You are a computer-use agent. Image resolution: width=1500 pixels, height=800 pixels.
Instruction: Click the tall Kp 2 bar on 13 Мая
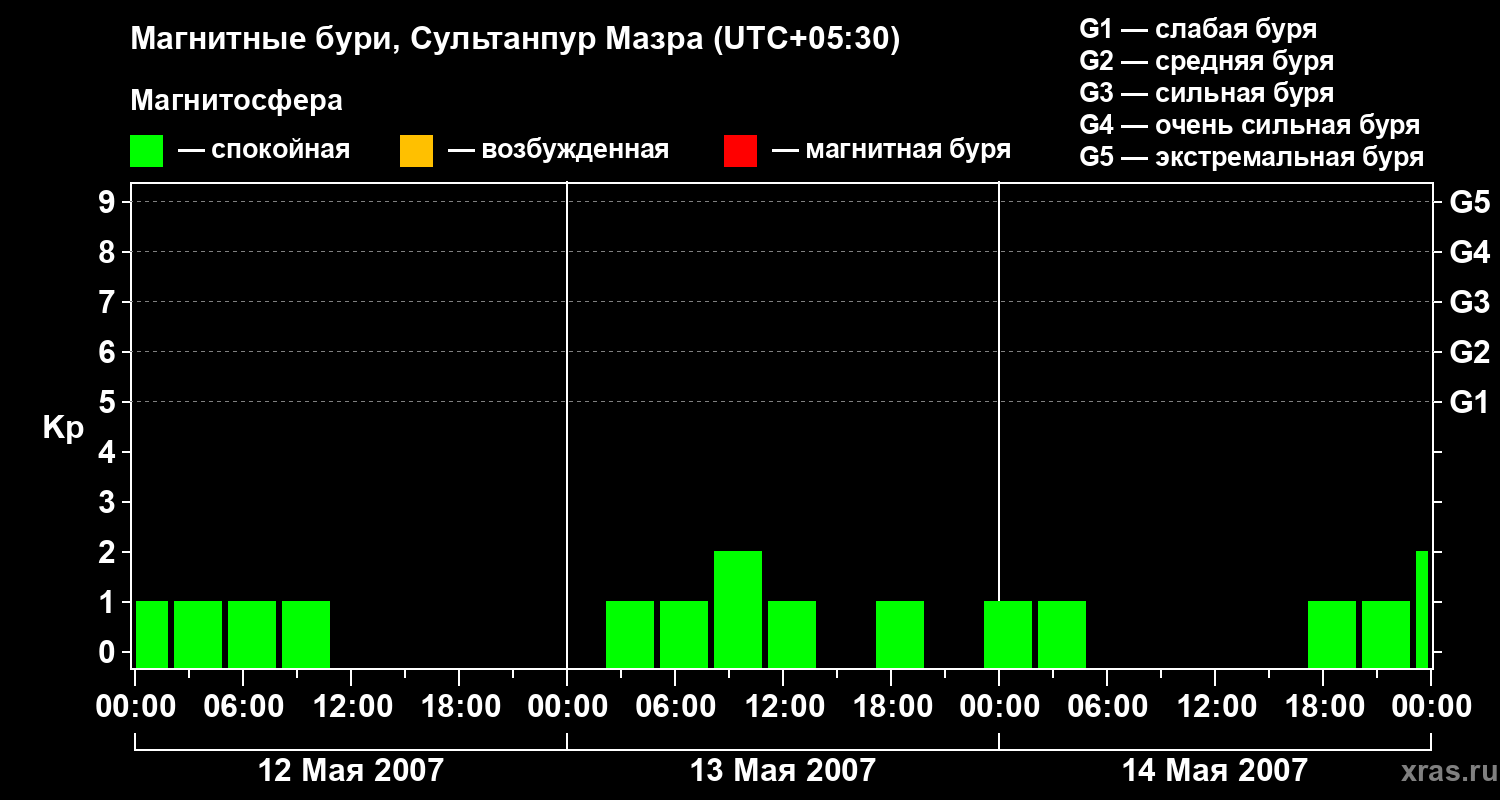click(x=738, y=609)
